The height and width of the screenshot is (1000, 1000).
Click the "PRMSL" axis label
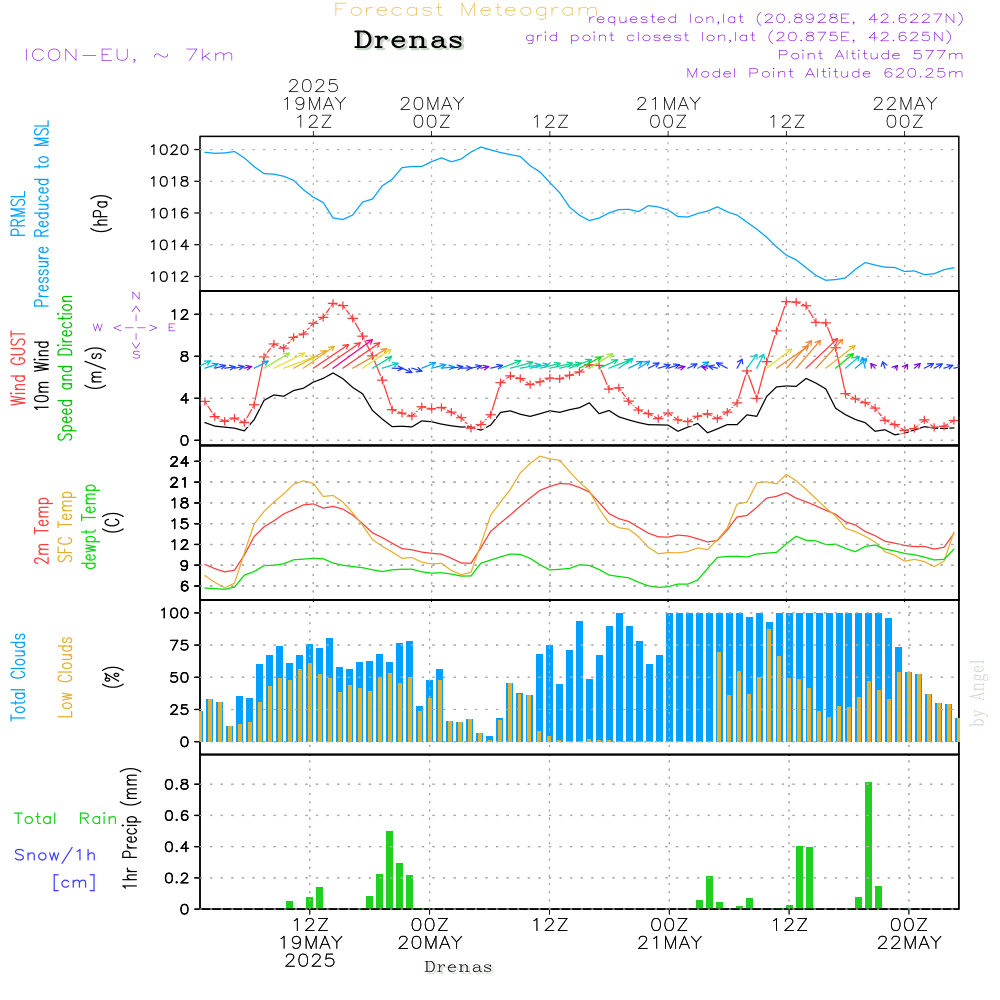pyautogui.click(x=18, y=214)
